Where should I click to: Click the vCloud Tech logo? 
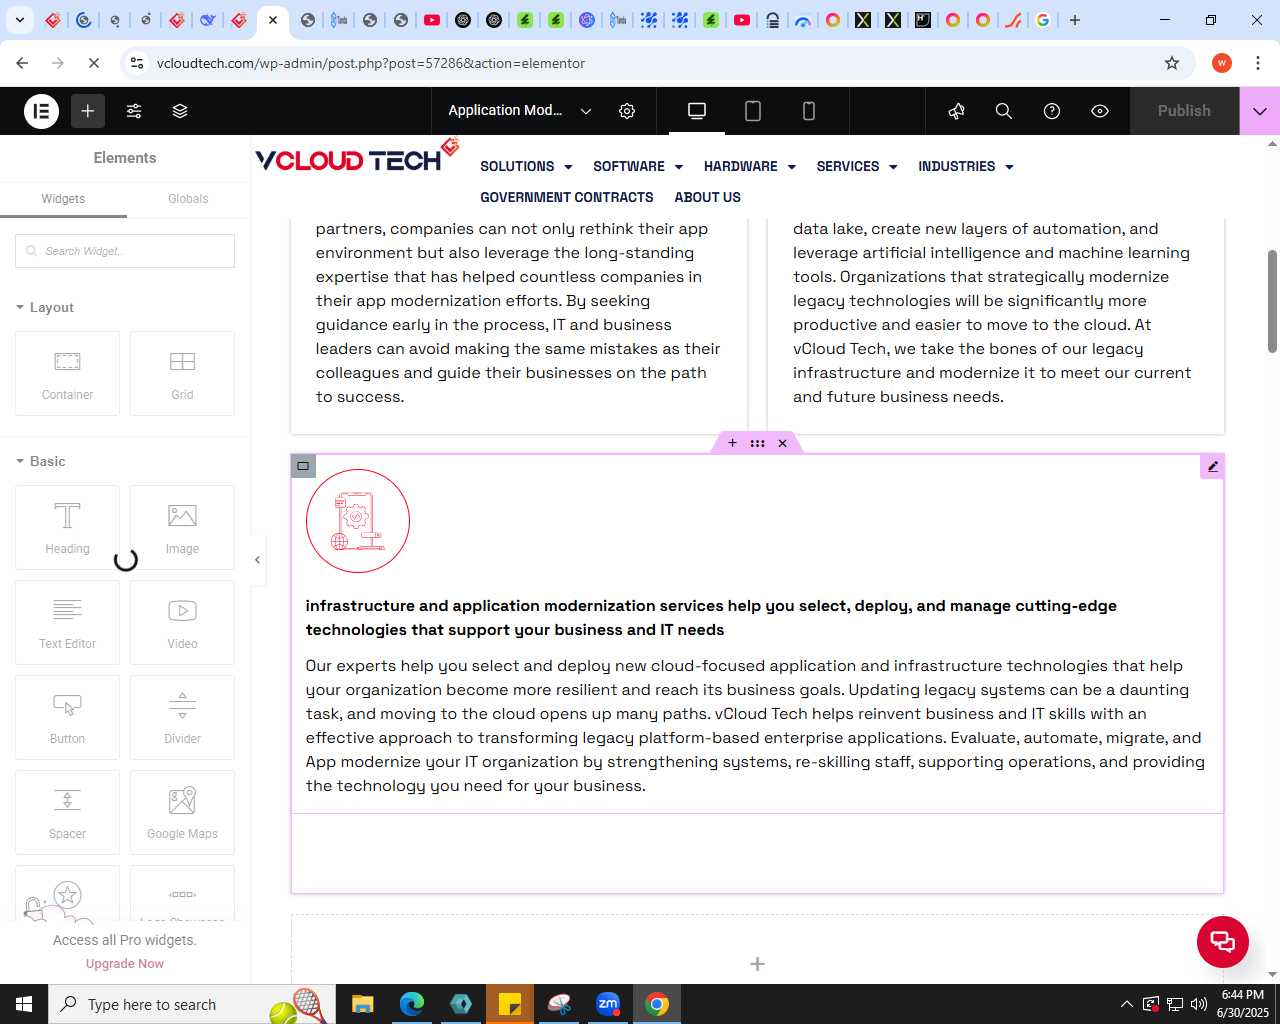[357, 156]
